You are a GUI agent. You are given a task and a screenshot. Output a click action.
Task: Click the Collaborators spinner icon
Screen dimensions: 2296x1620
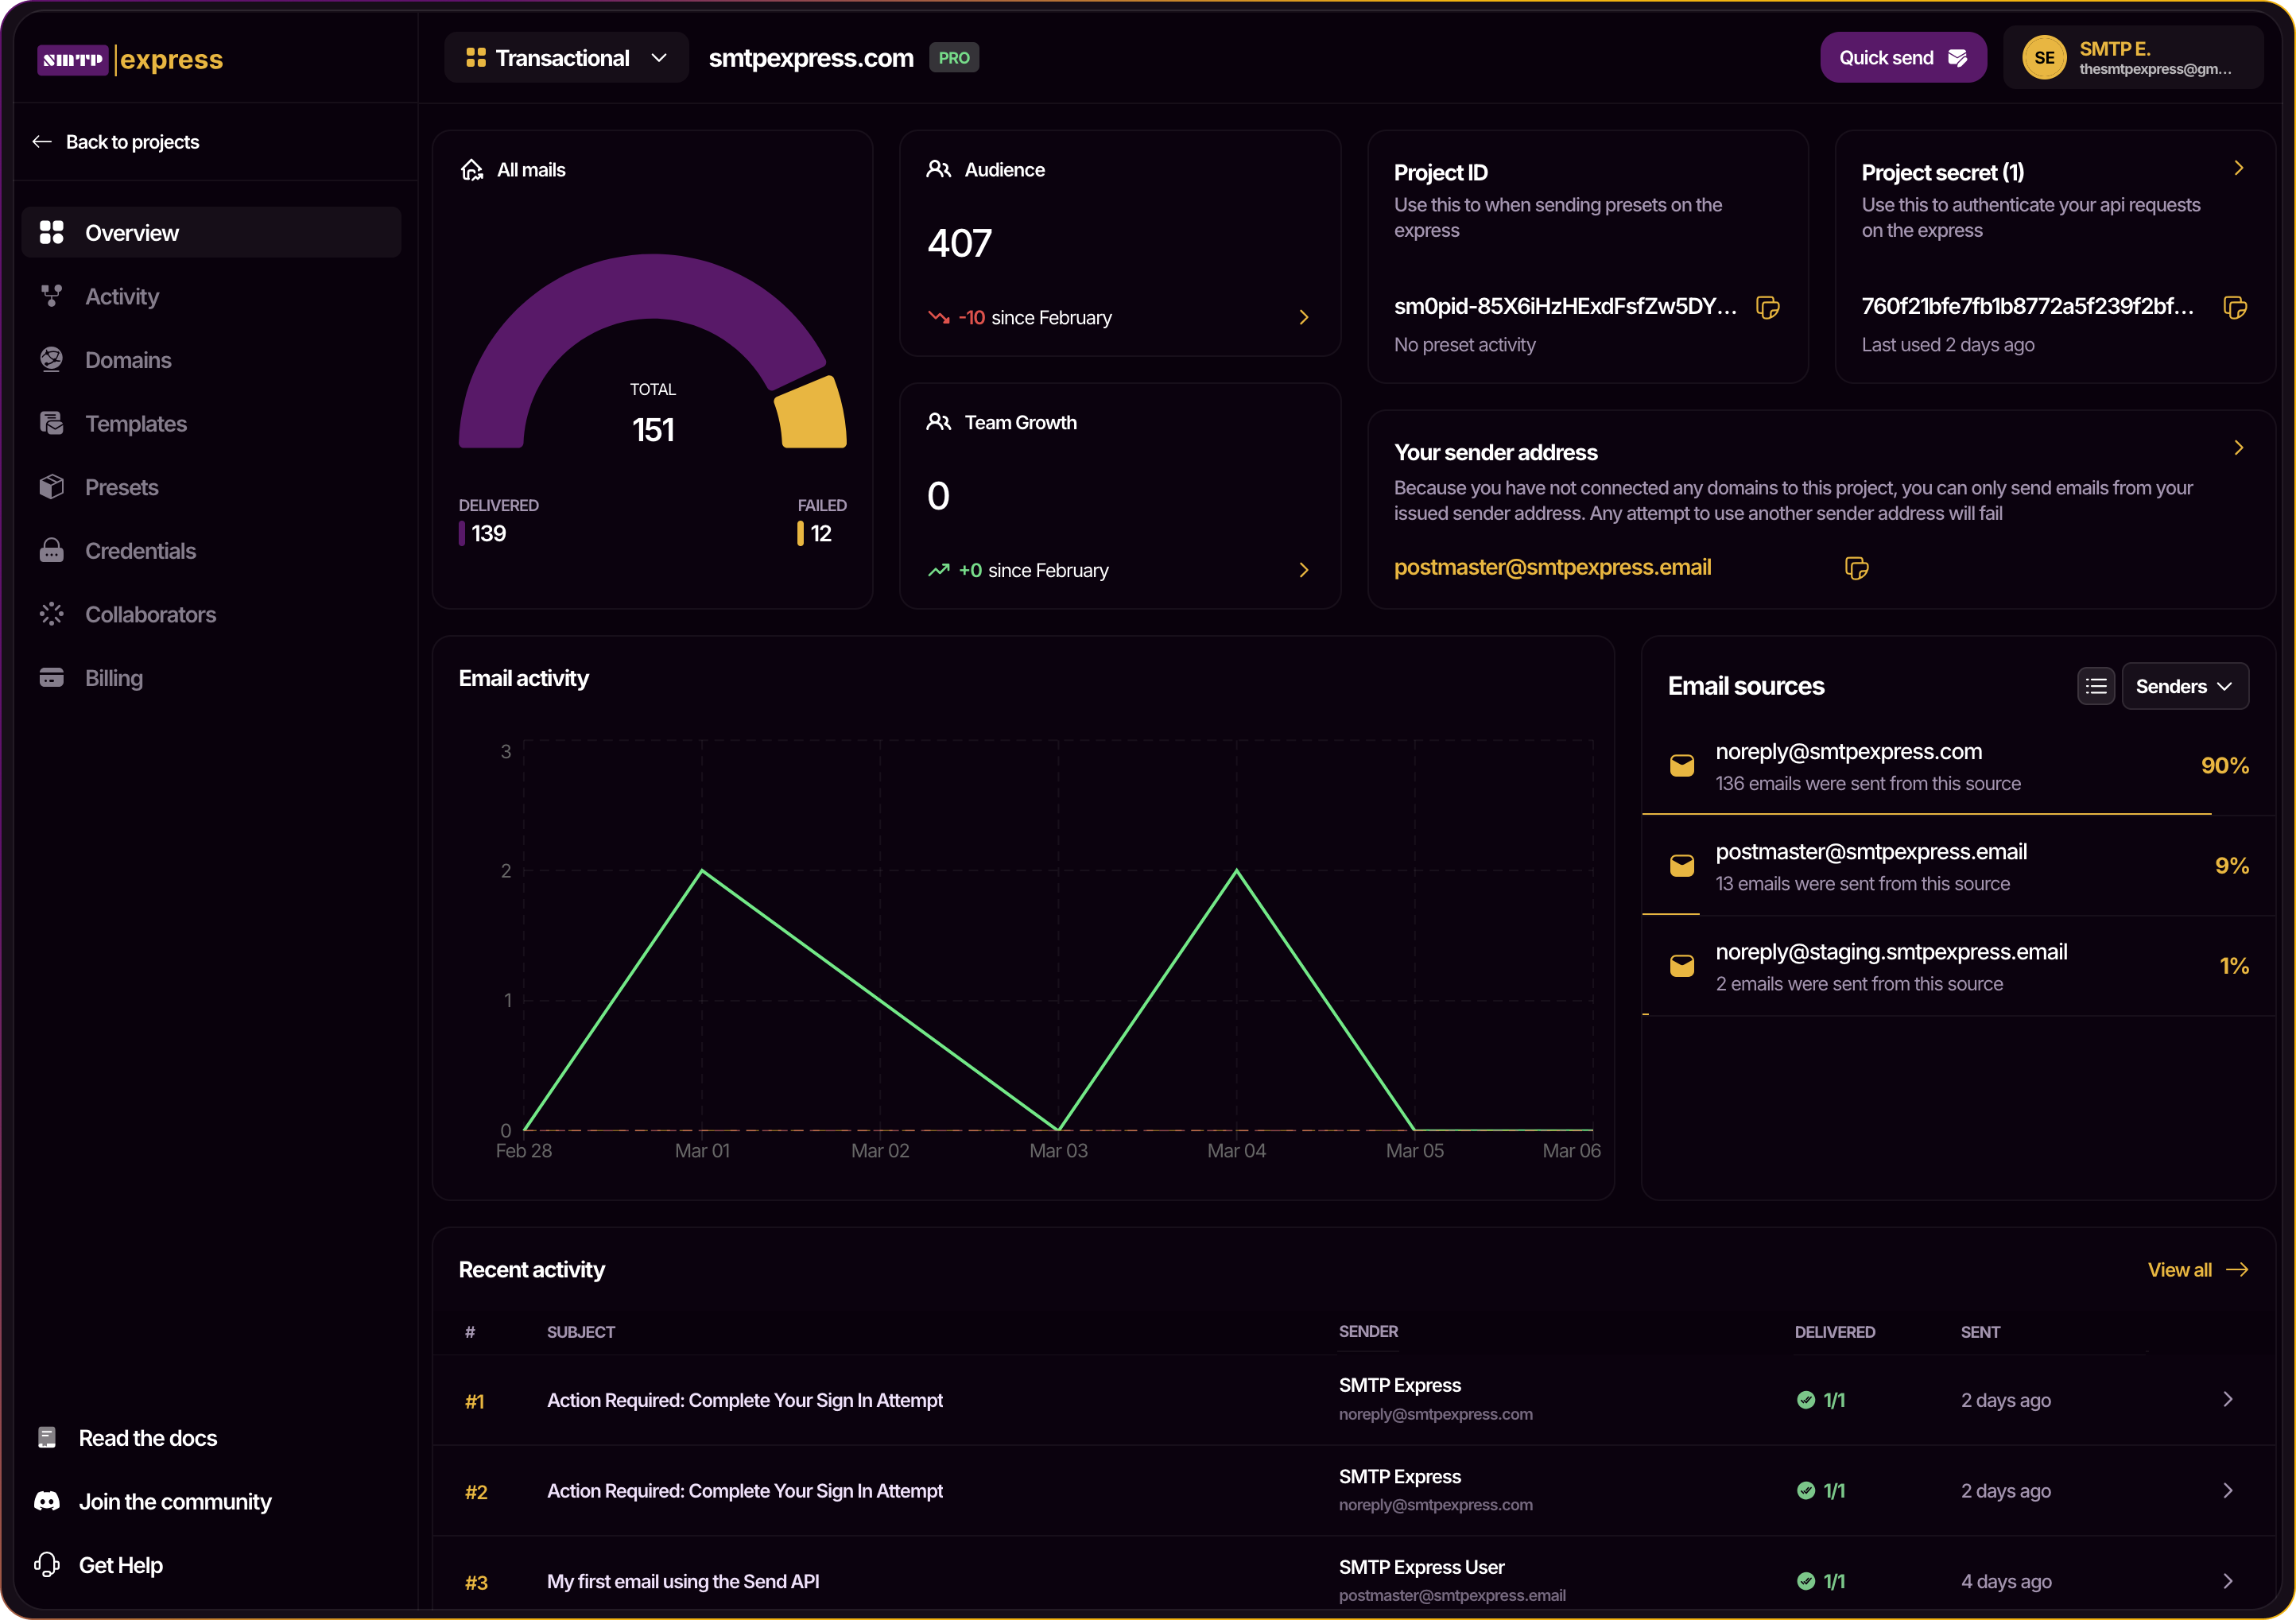point(52,614)
